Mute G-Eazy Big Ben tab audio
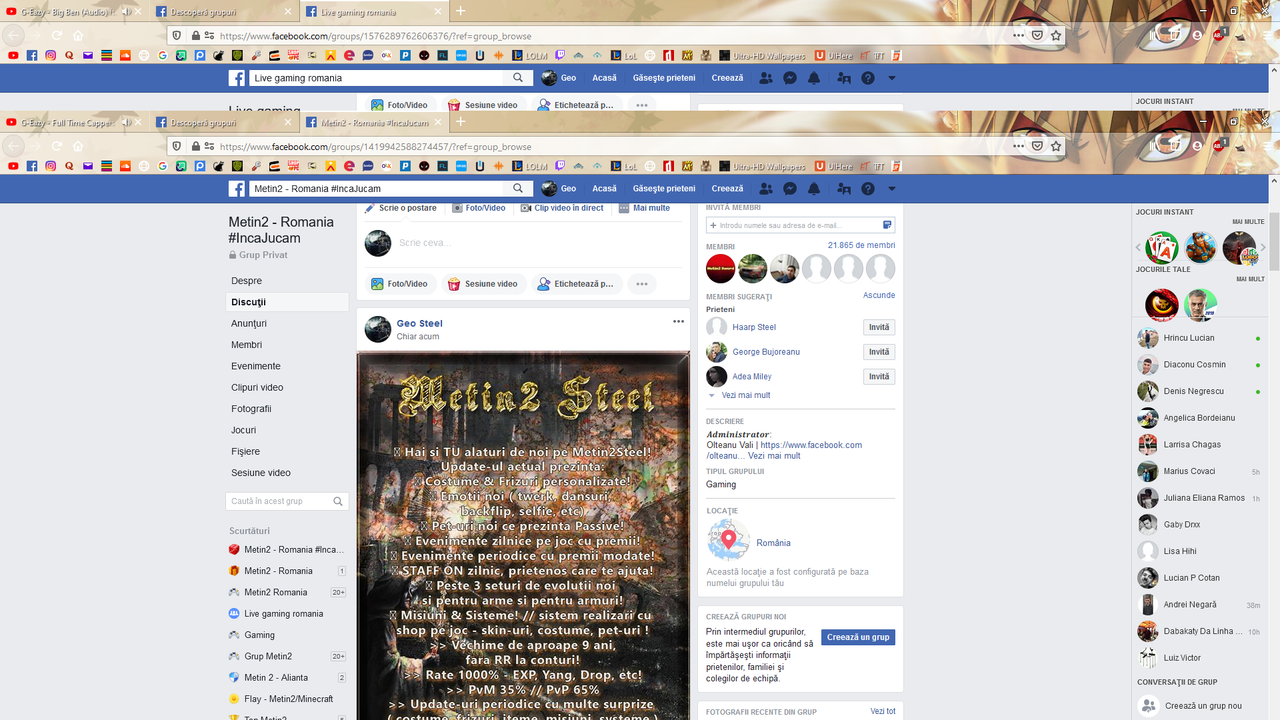The width and height of the screenshot is (1280, 720). pyautogui.click(x=127, y=11)
